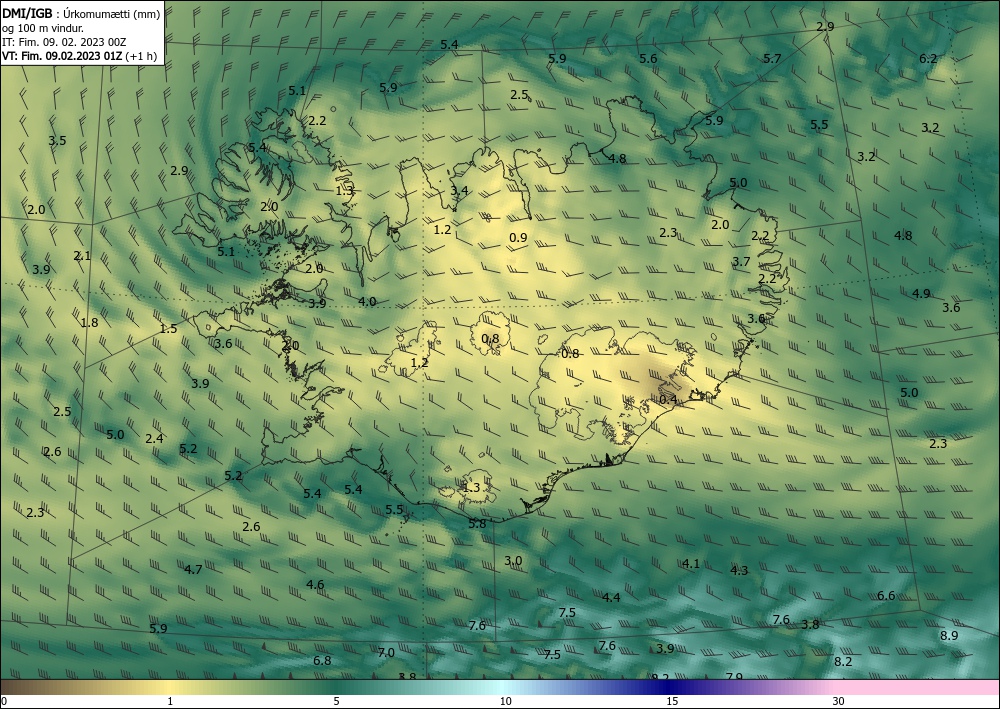Click the map value 4.6

pos(315,585)
